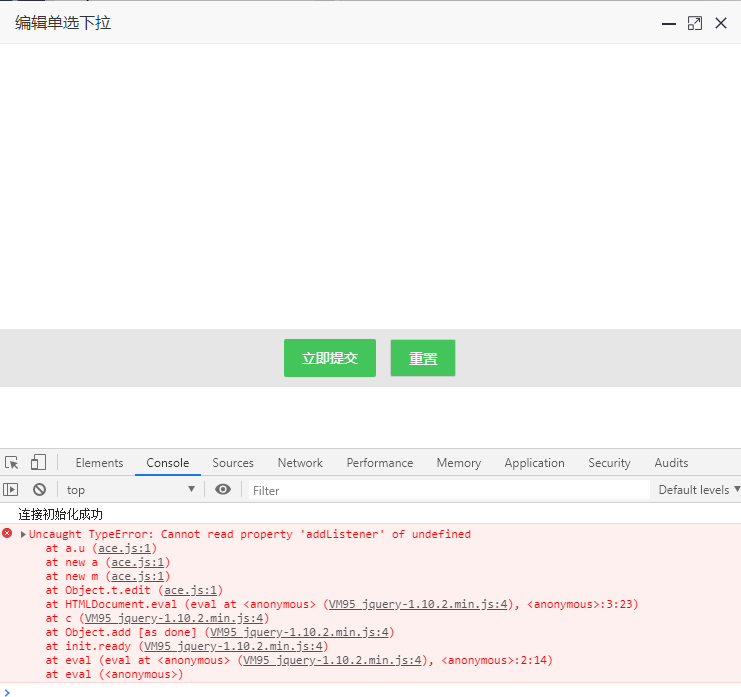This screenshot has height=697, width=741.
Task: Switch to the Application tab
Action: [534, 463]
